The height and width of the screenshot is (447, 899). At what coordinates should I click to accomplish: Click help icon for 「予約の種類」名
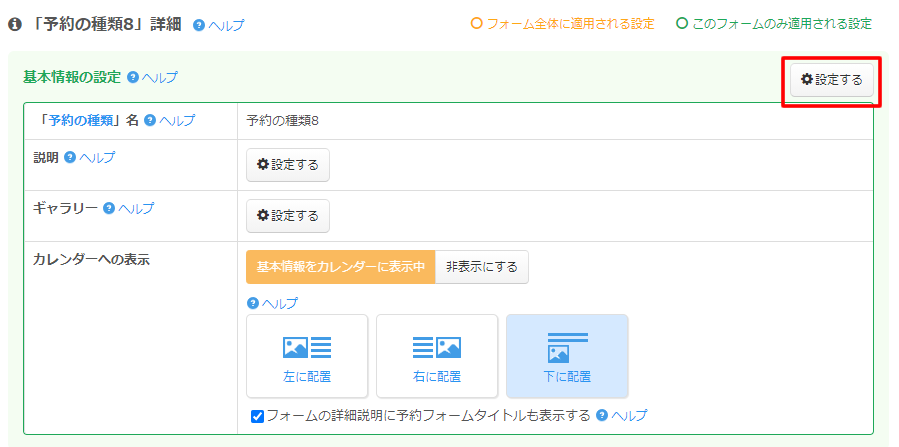(x=169, y=120)
